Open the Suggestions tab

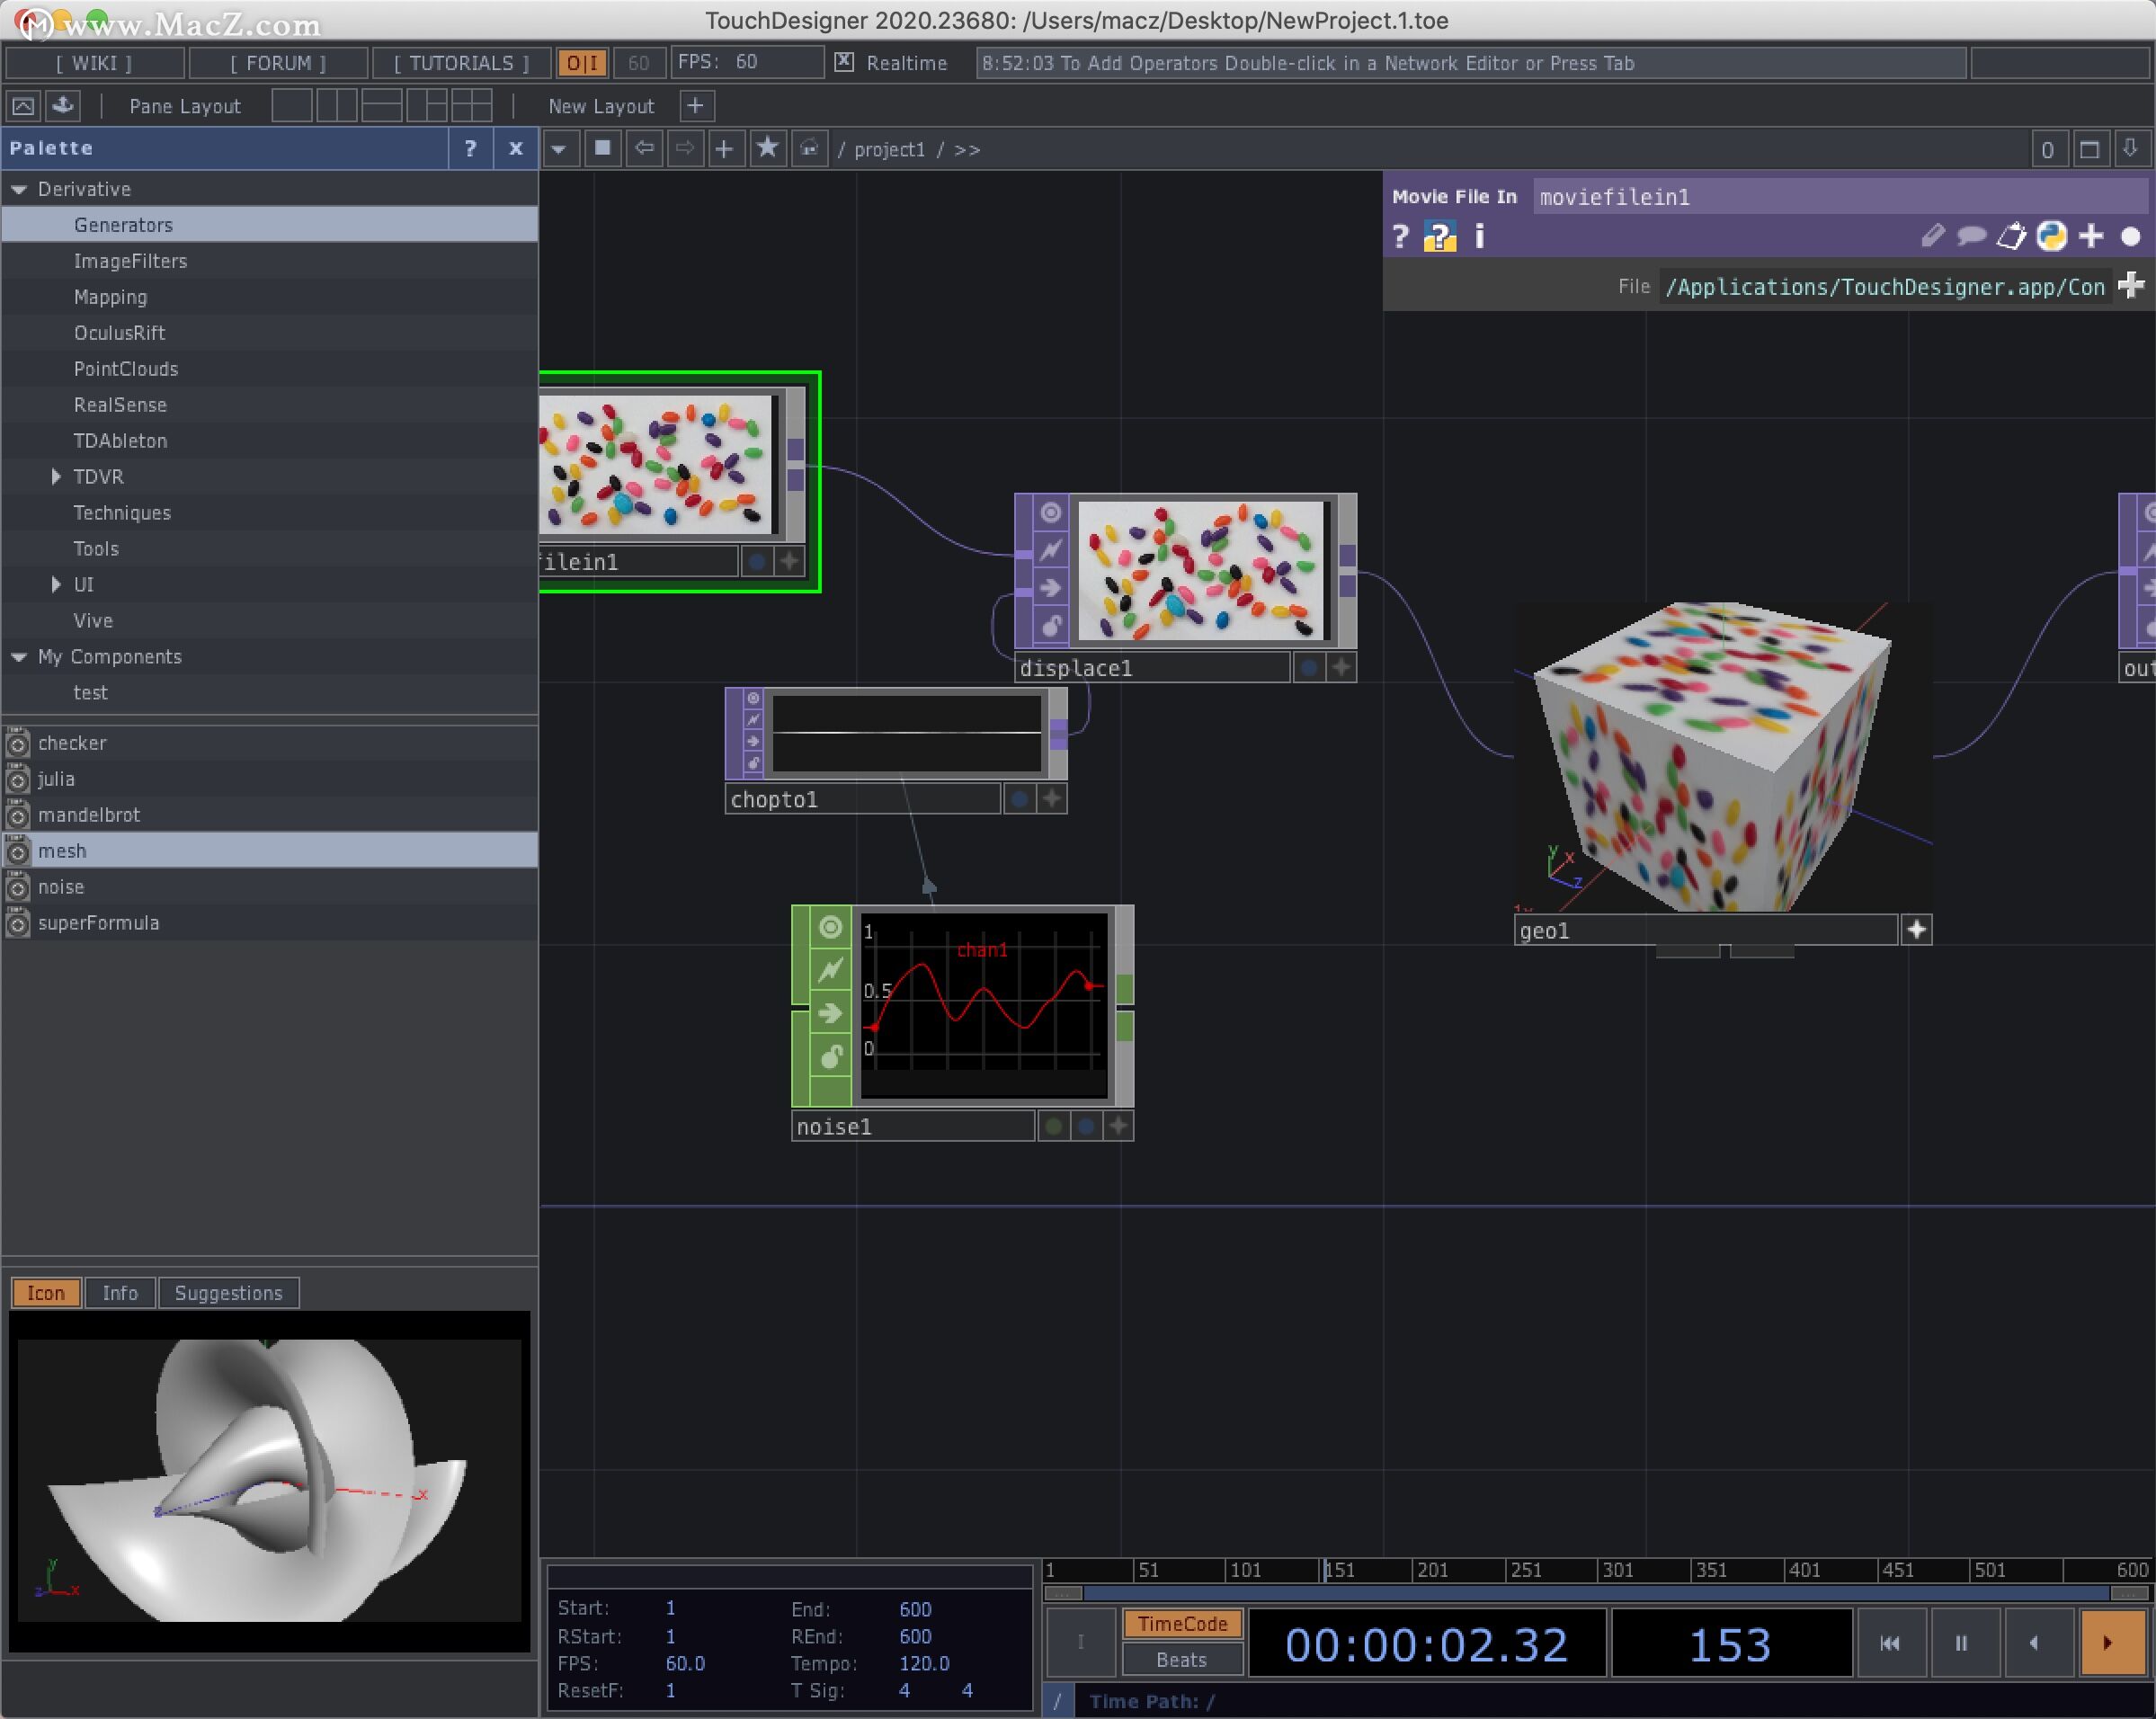[x=228, y=1293]
